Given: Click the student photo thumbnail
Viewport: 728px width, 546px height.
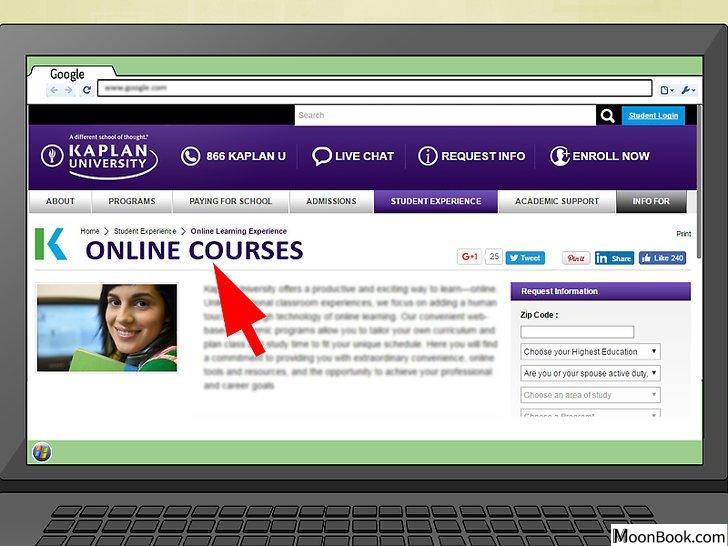Looking at the screenshot, I should pos(107,328).
